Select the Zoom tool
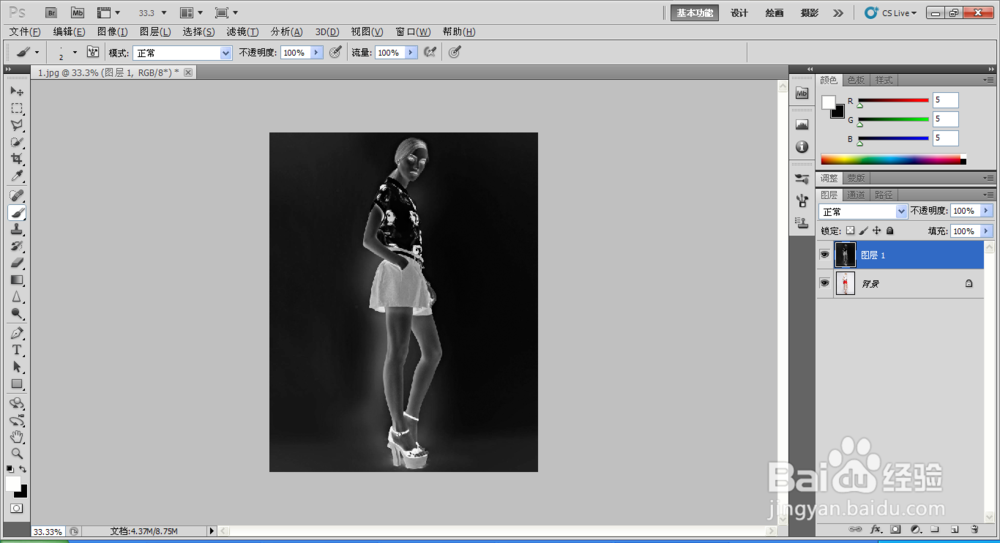 point(17,454)
